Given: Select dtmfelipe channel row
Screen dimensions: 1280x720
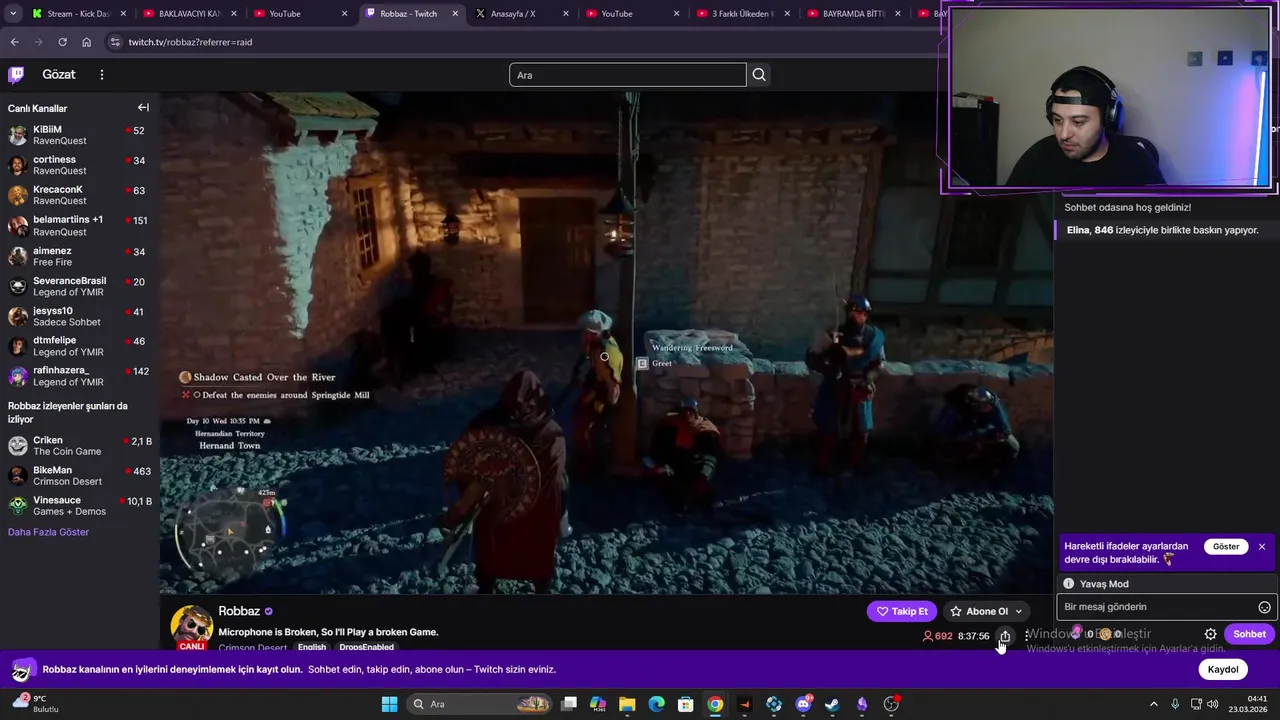Looking at the screenshot, I should 79,346.
